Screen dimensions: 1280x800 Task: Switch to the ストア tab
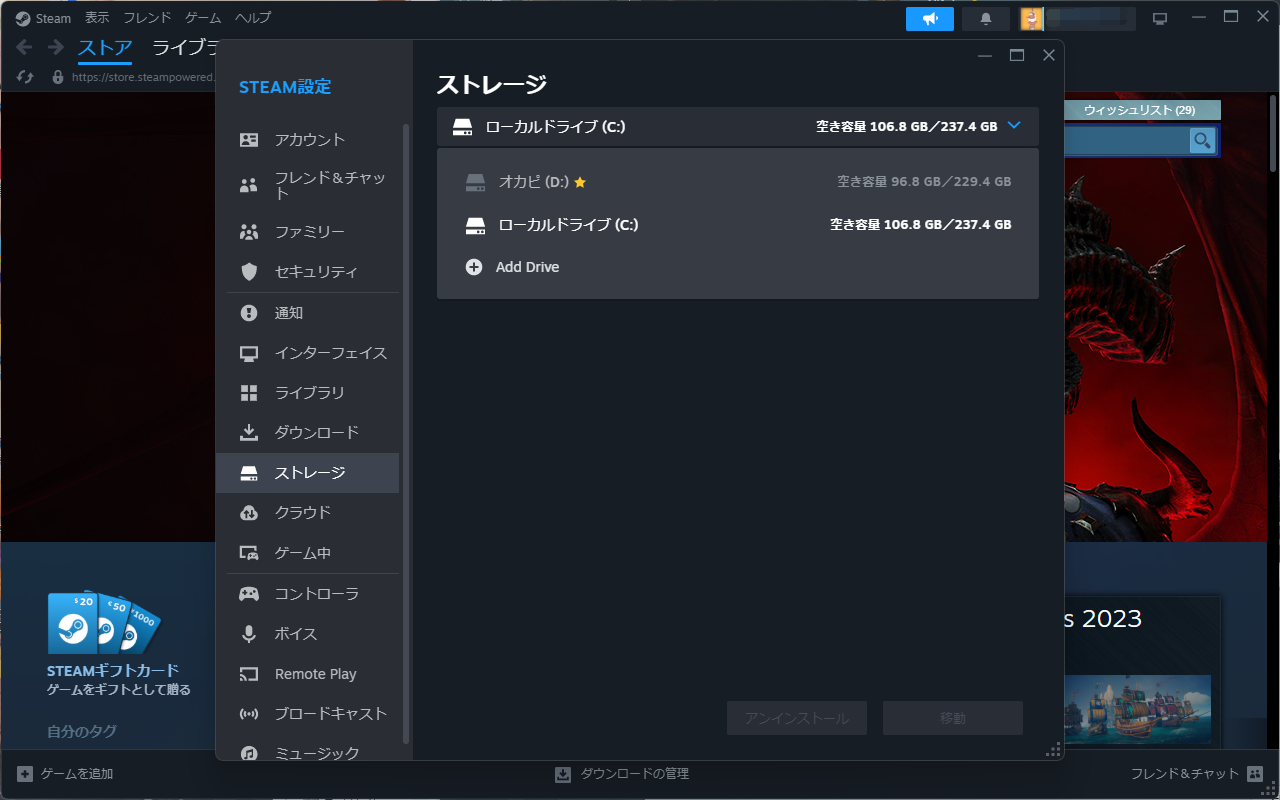coord(104,46)
